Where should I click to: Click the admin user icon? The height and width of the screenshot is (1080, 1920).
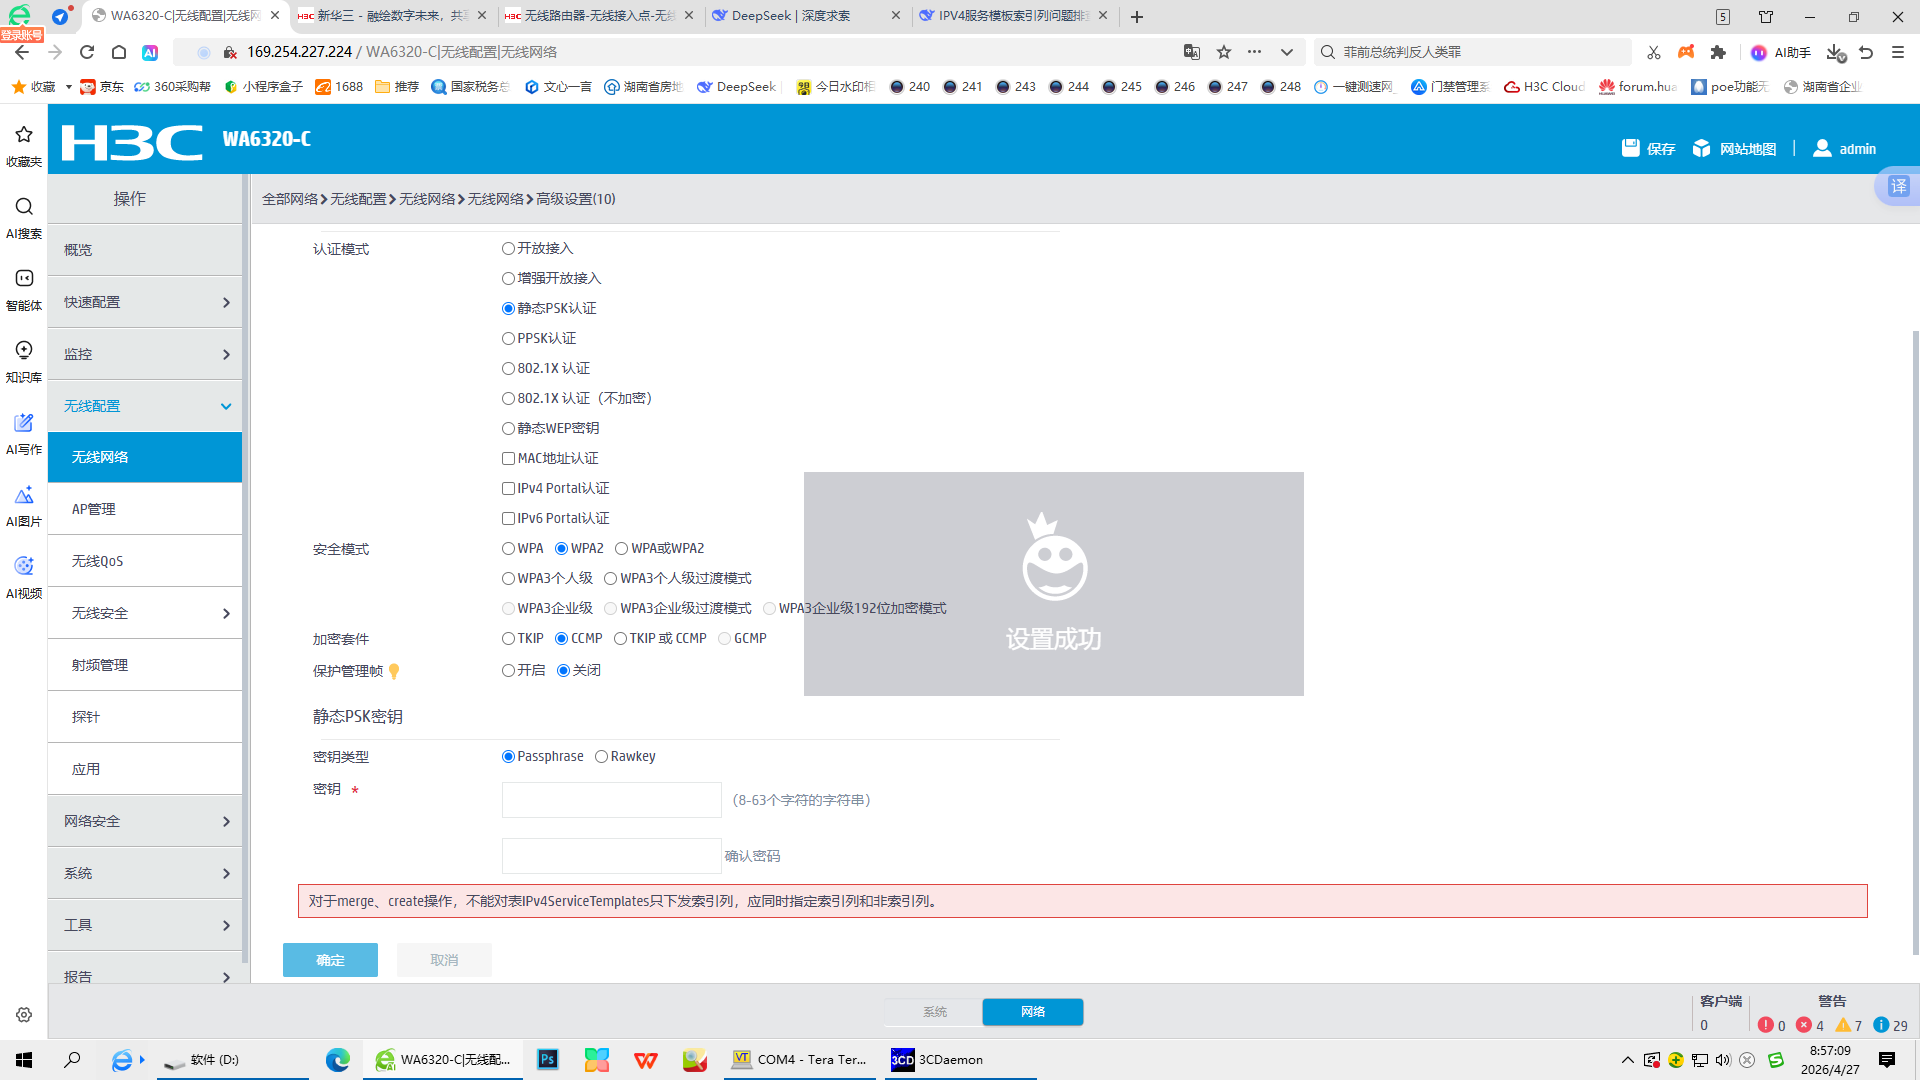(1822, 148)
